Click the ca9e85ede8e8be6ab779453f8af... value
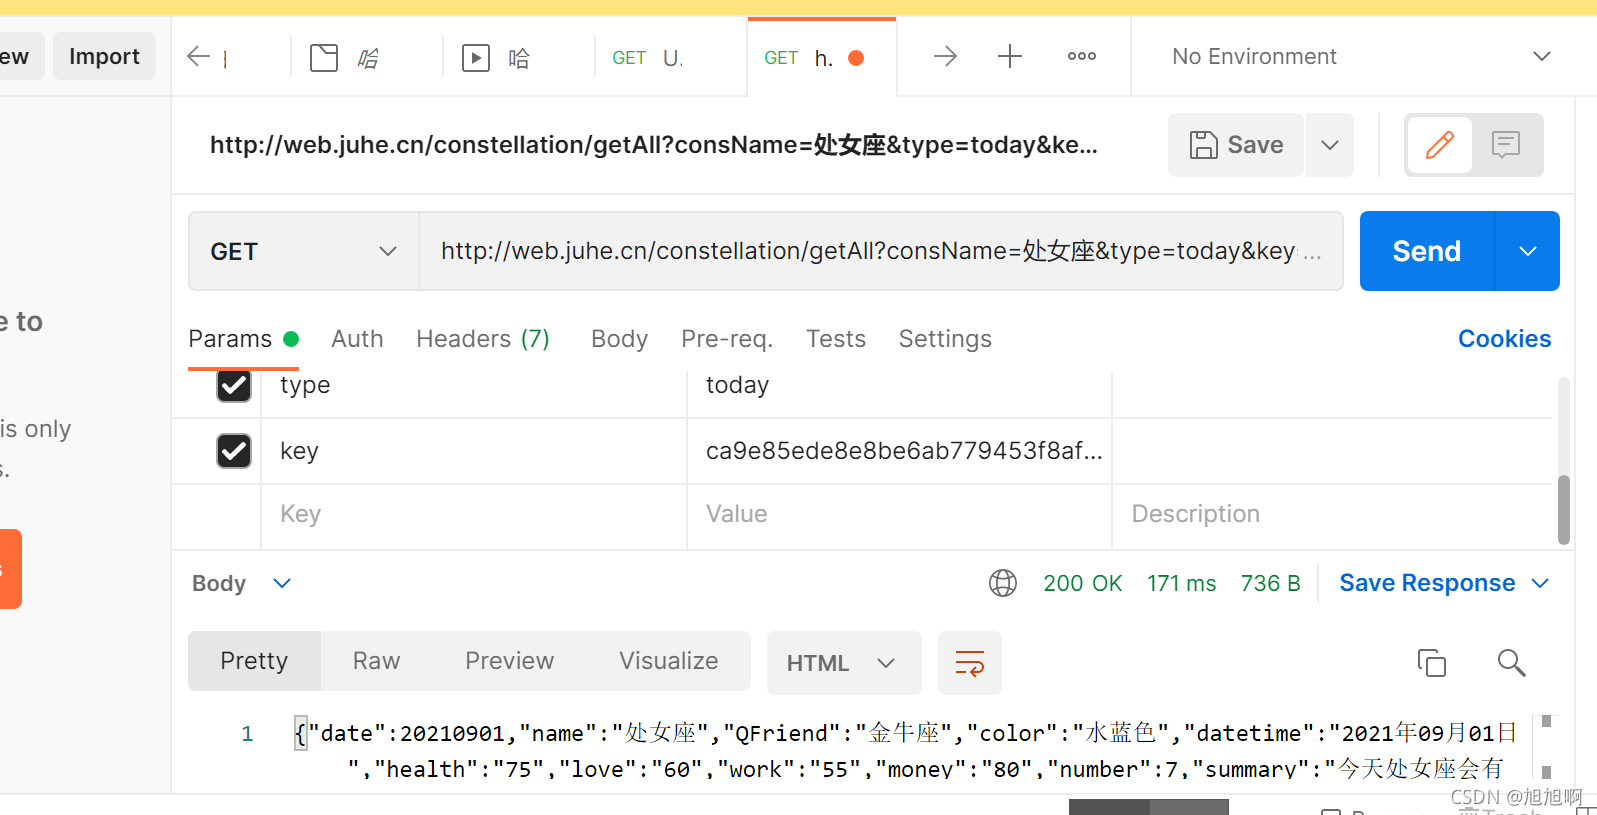The height and width of the screenshot is (815, 1597). (x=899, y=451)
